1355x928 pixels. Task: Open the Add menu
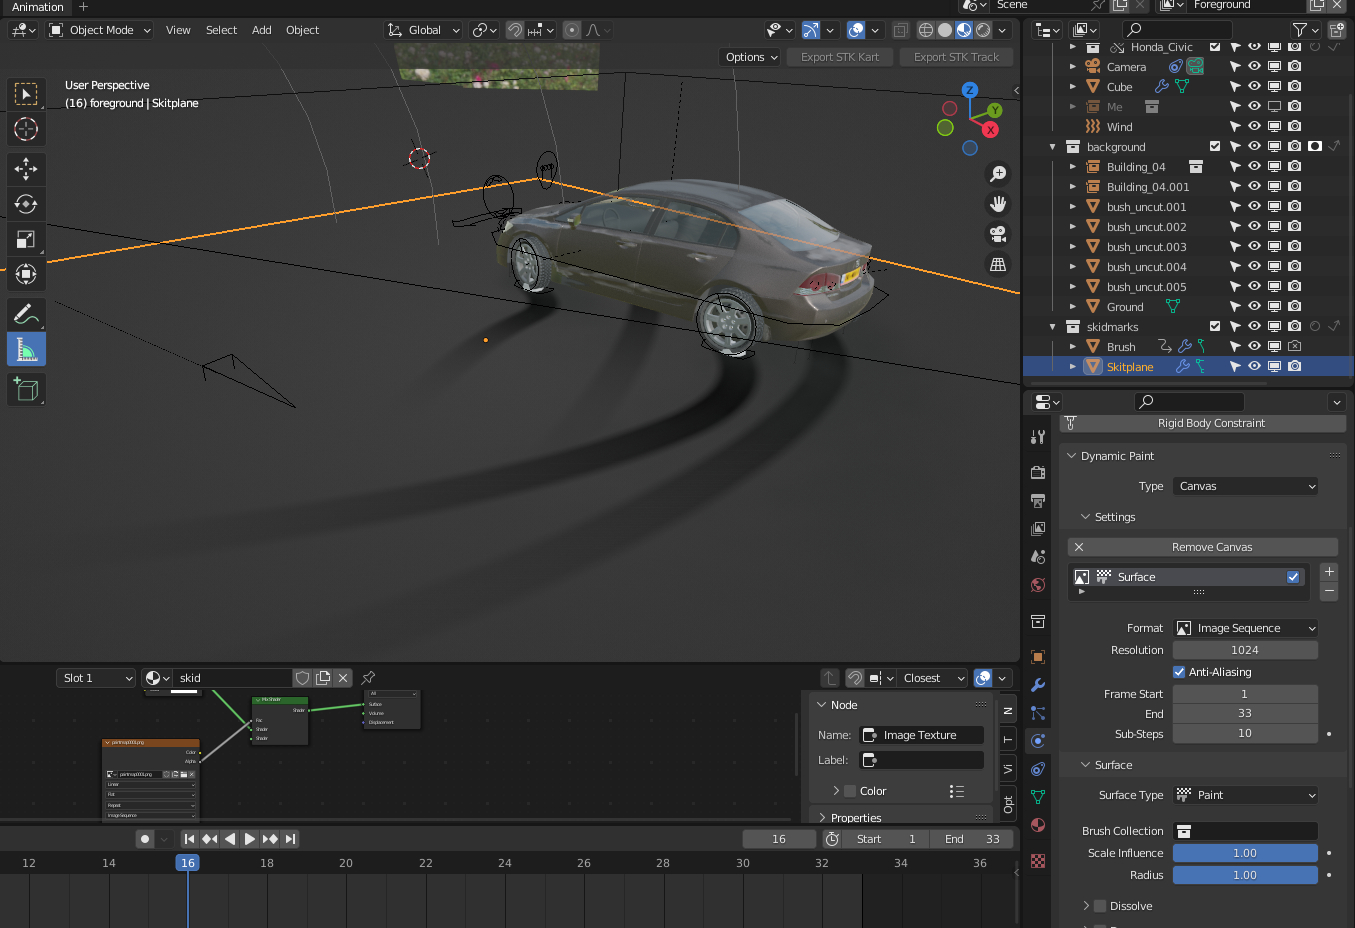point(261,30)
